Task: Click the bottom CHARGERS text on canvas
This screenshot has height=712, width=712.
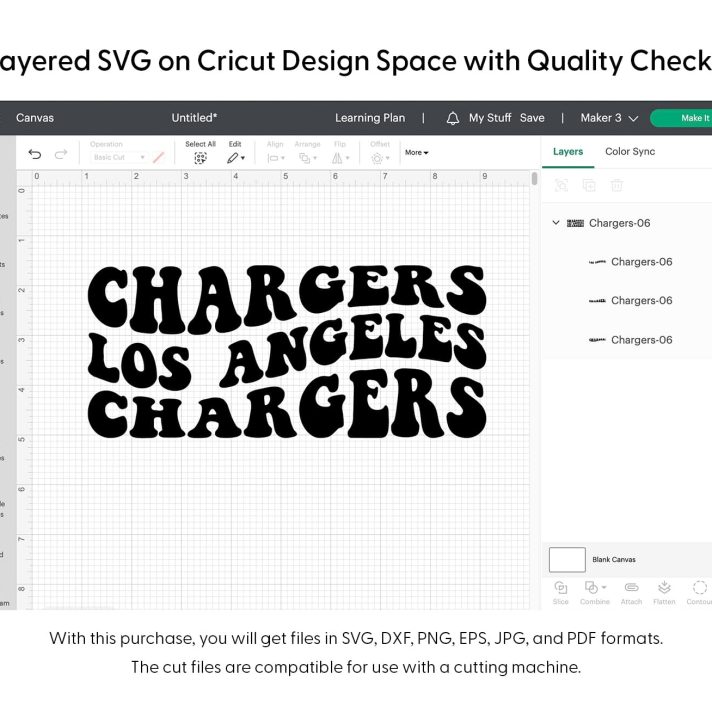Action: [x=287, y=404]
